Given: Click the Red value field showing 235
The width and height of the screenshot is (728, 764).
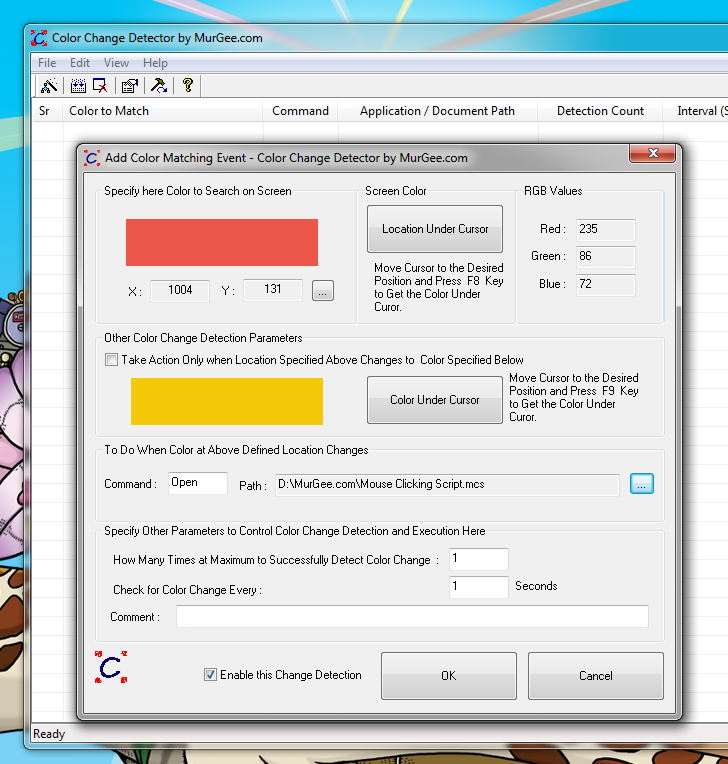Looking at the screenshot, I should [606, 229].
